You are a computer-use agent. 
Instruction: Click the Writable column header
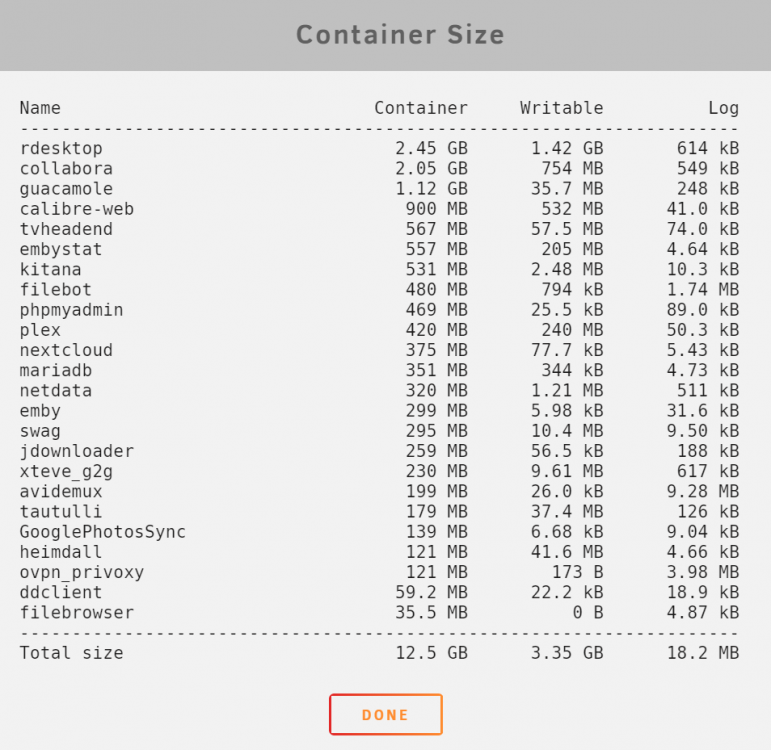point(562,108)
